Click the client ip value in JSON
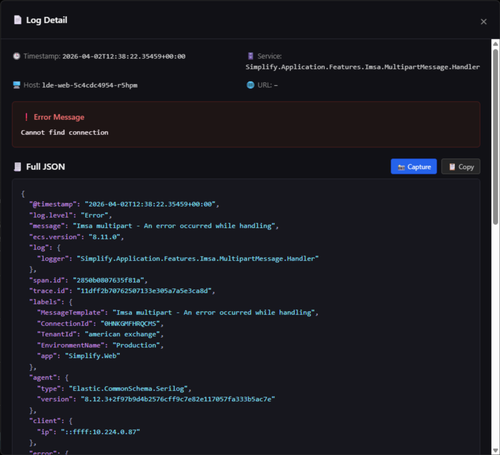The image size is (500, 455). (x=100, y=432)
